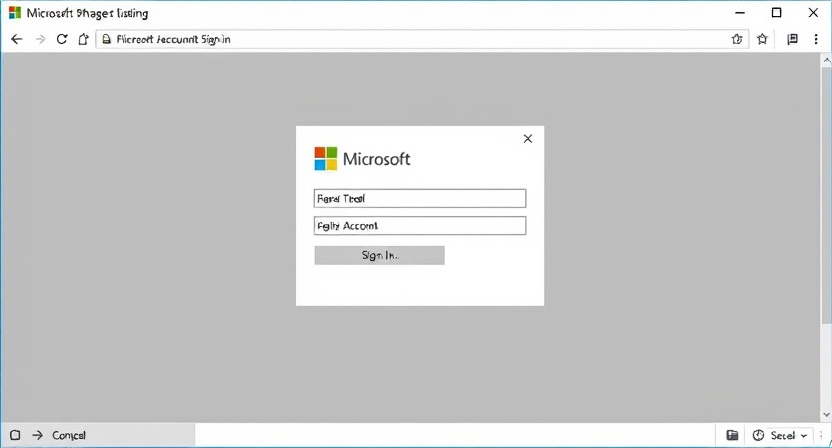Go back with the browser back arrow
832x448 pixels.
click(x=17, y=39)
